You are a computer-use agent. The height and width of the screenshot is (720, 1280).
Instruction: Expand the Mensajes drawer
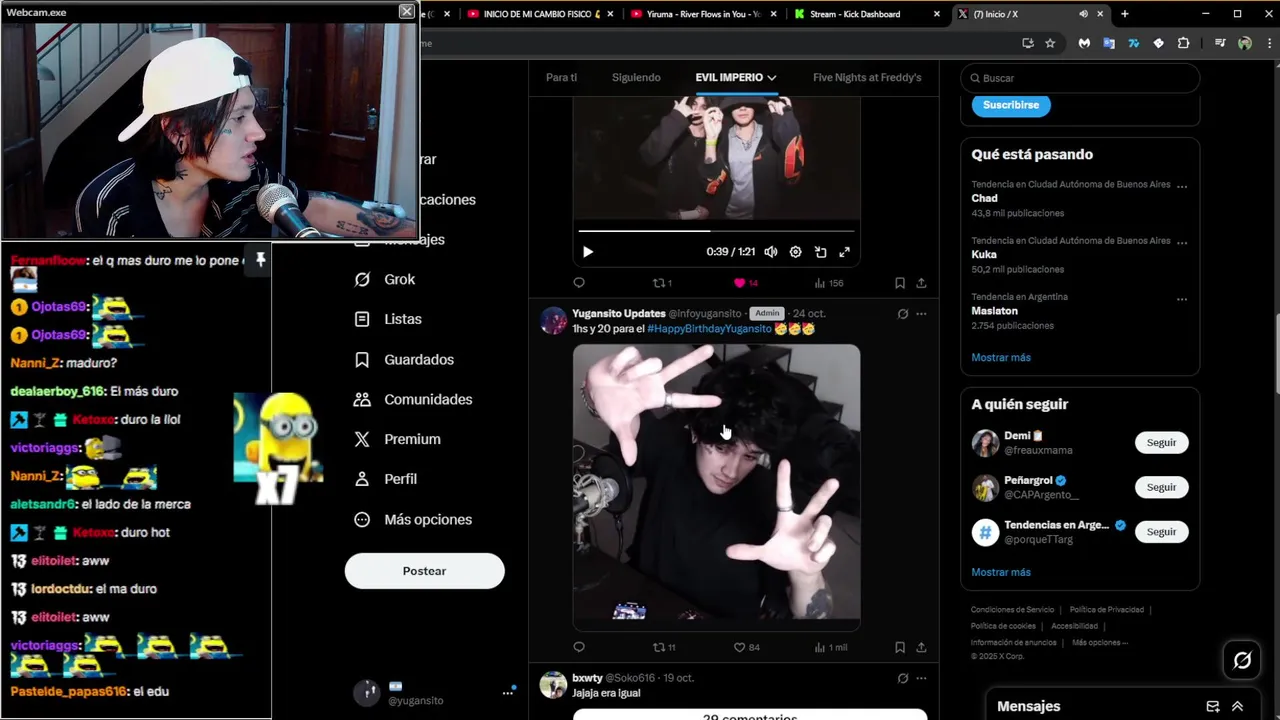(x=1237, y=706)
